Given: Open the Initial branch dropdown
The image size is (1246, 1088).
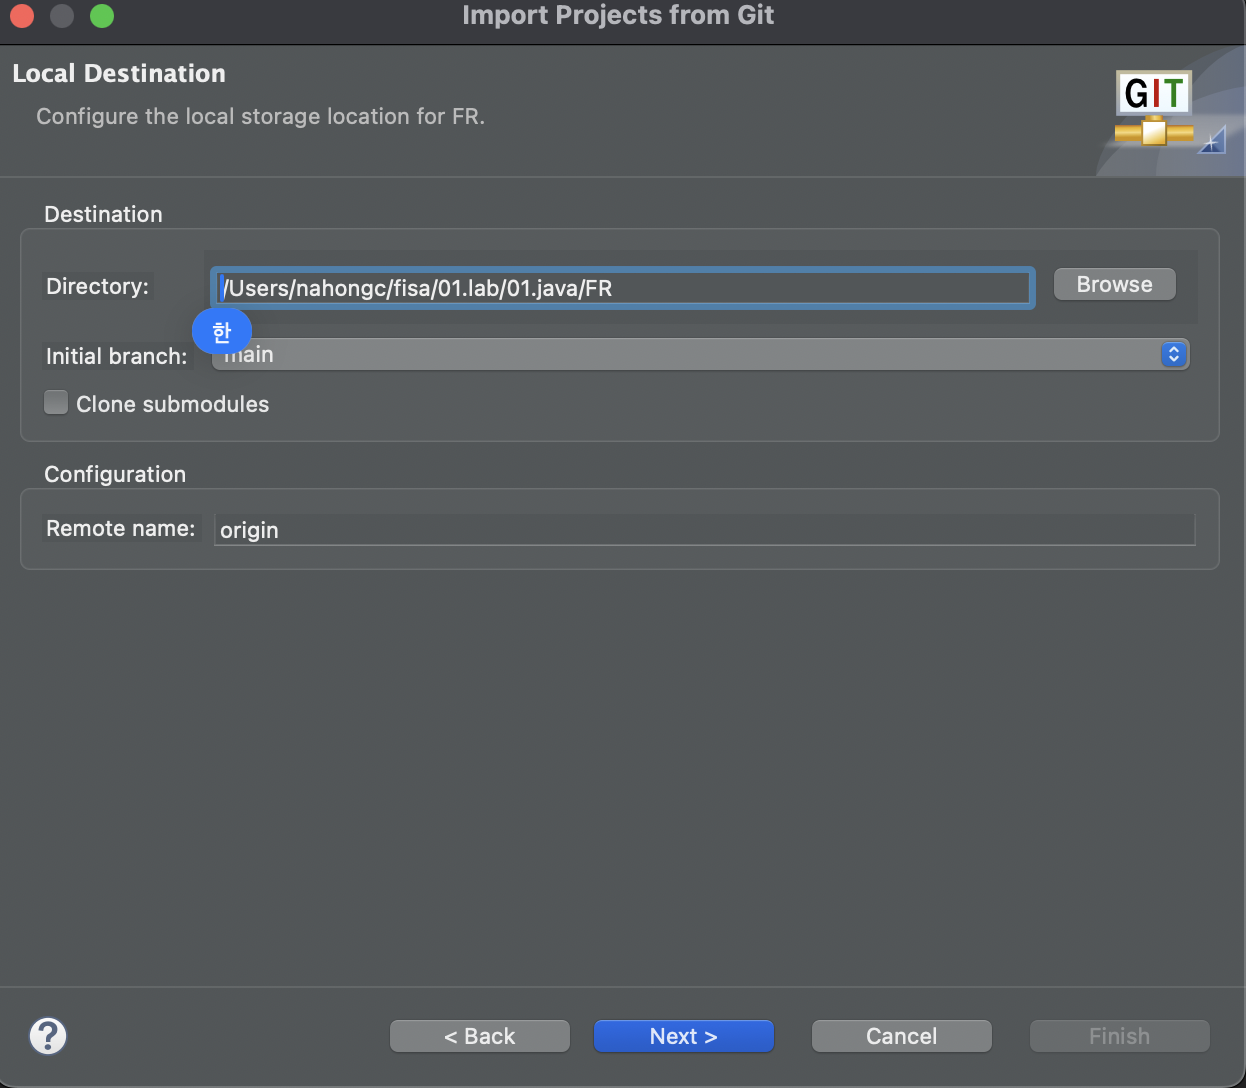Looking at the screenshot, I should 700,354.
